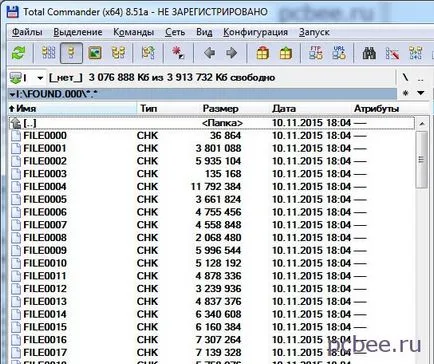Click the Multi-rename tool icon
This screenshot has width=434, height=364.
(x=392, y=53)
